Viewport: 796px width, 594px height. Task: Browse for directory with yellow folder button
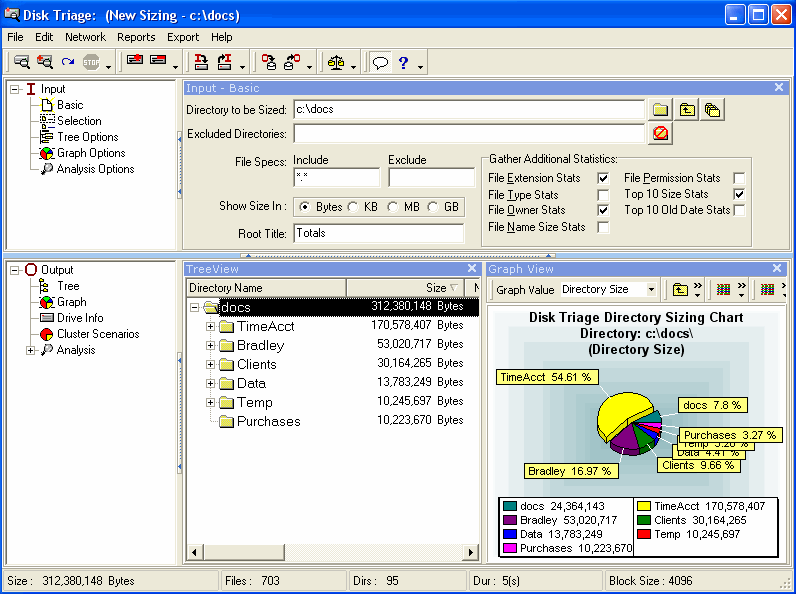coord(660,110)
